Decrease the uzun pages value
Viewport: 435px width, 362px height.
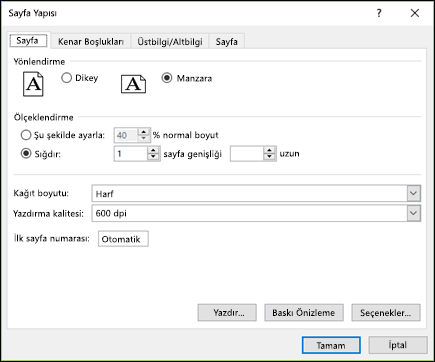269,157
